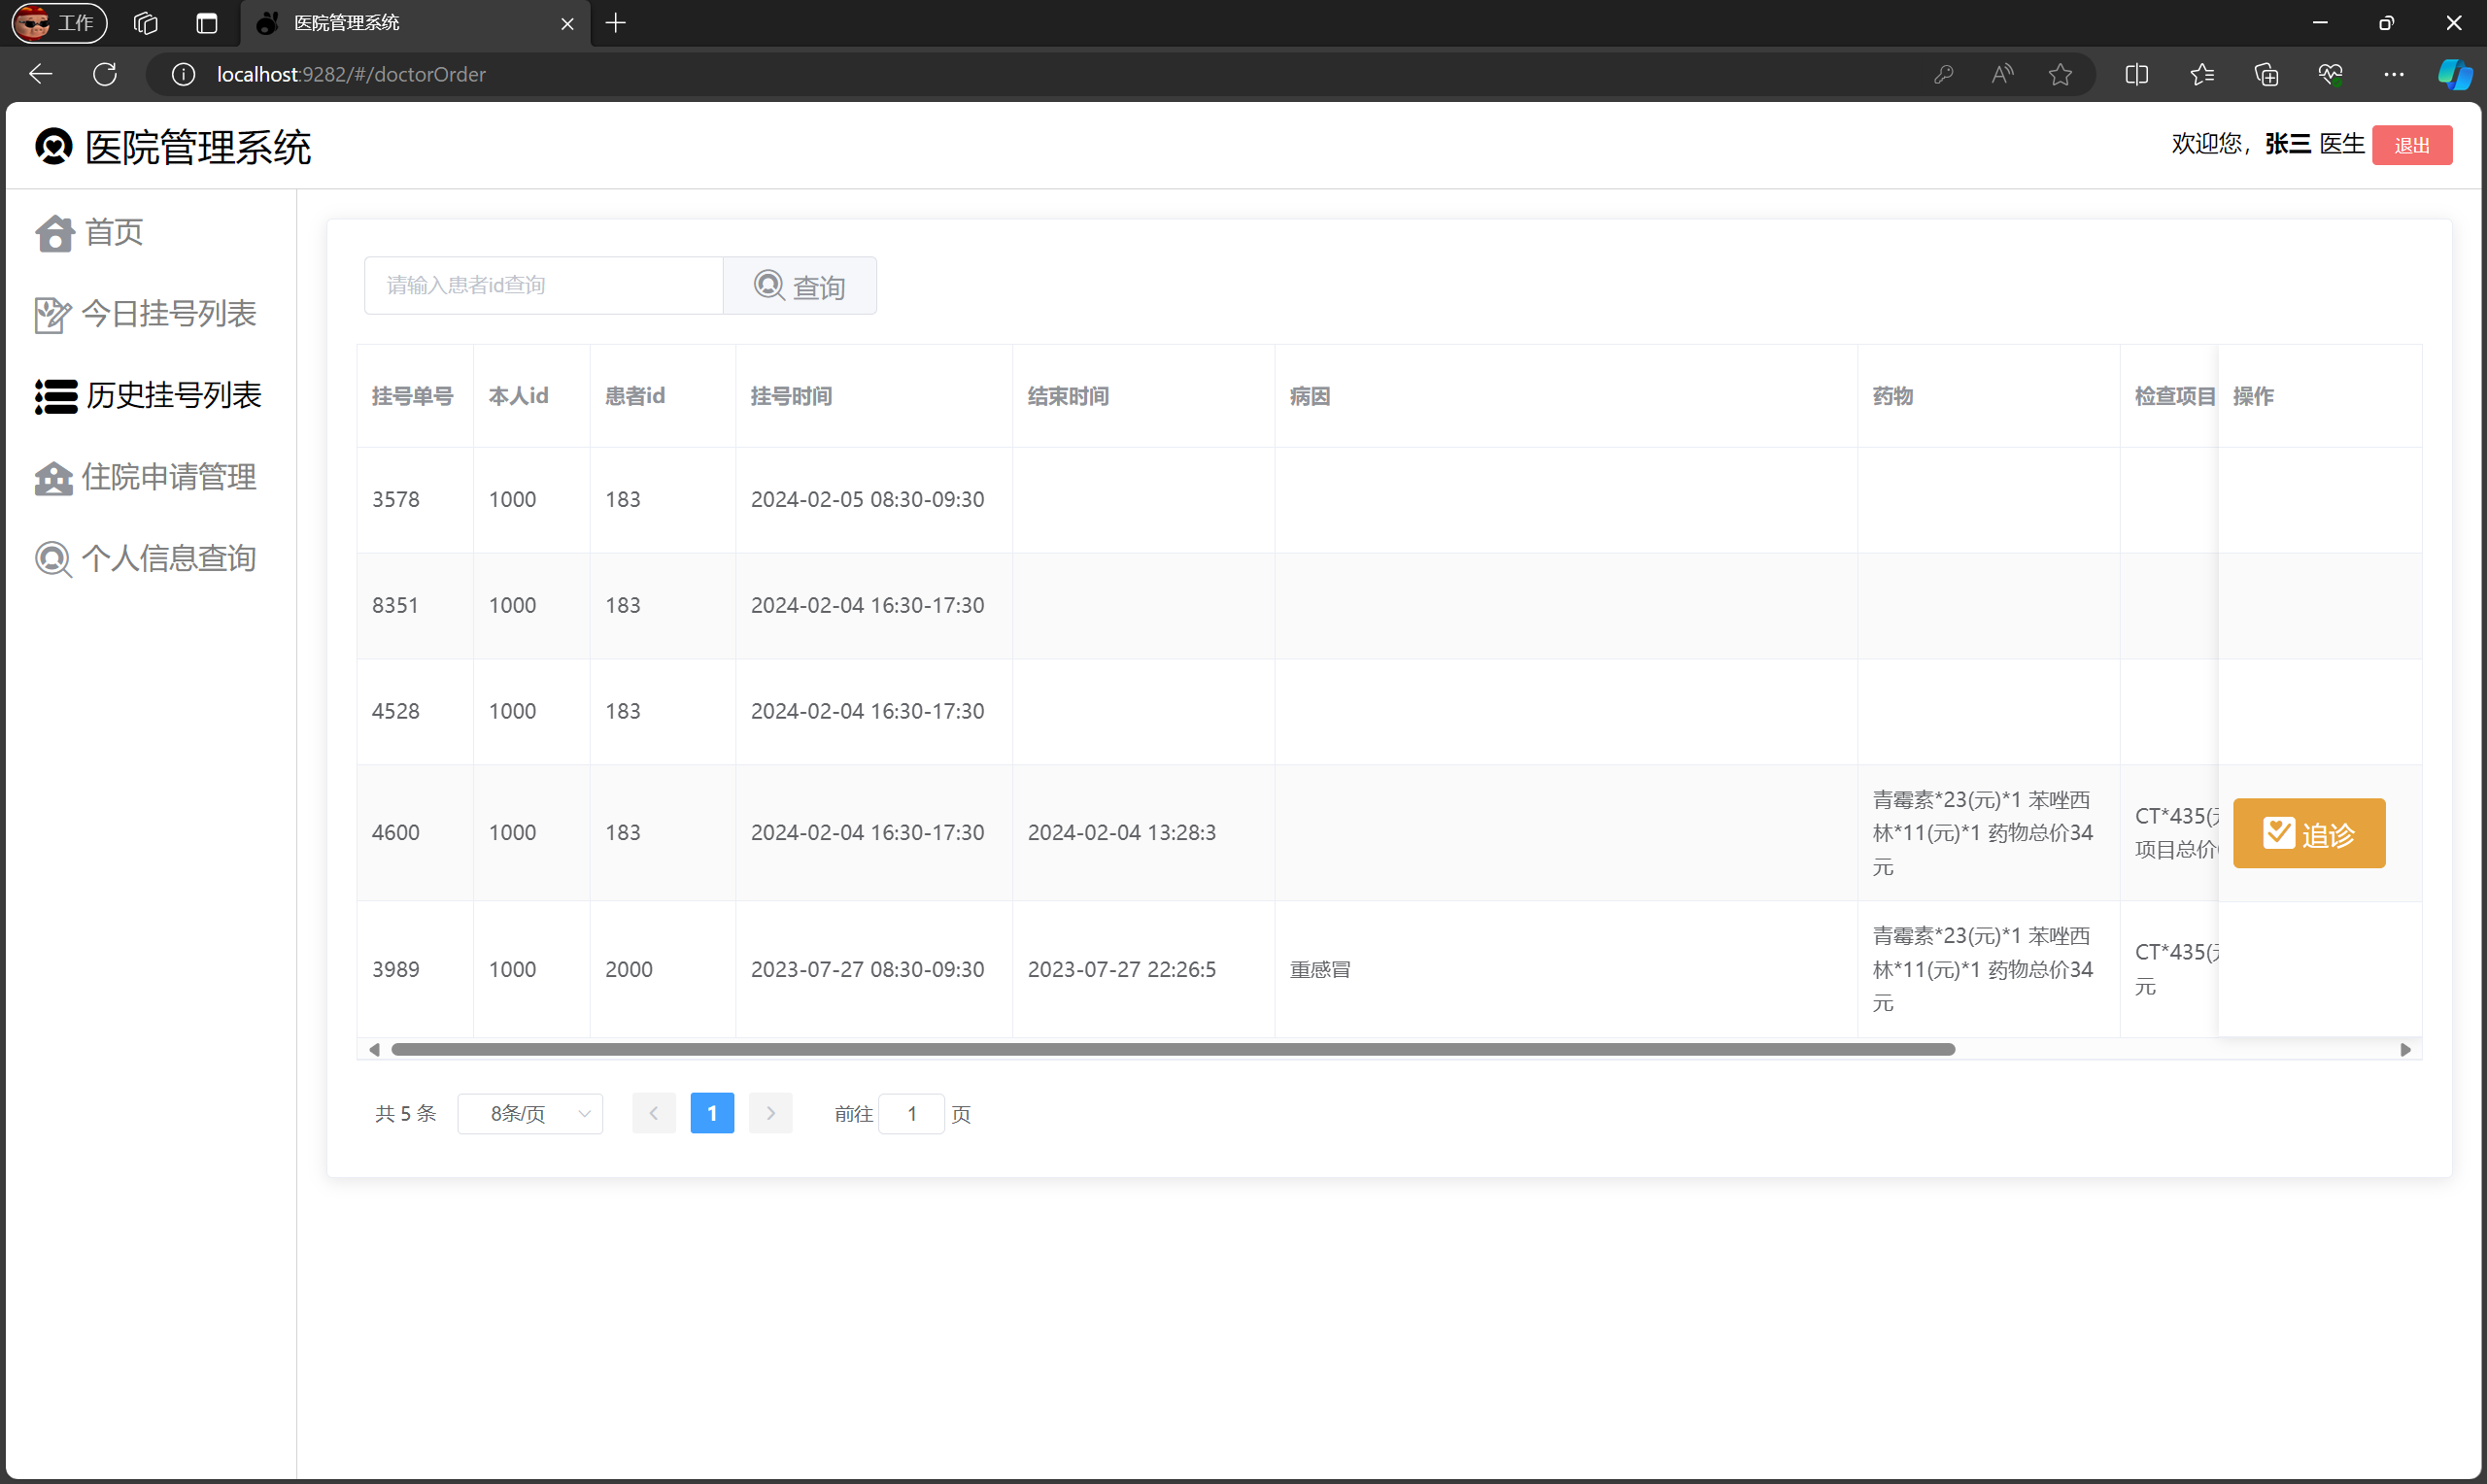Open 住院申请管理 sidebar entry
Image resolution: width=2487 pixels, height=1484 pixels.
168,477
